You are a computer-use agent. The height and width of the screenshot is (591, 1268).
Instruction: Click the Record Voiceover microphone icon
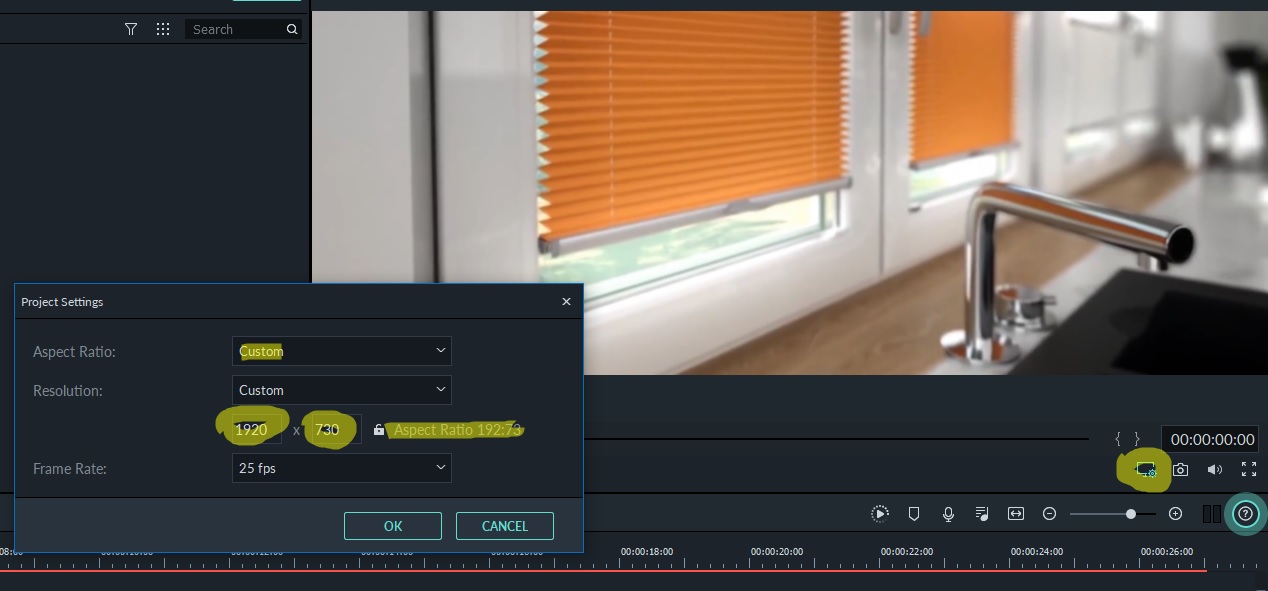point(948,513)
